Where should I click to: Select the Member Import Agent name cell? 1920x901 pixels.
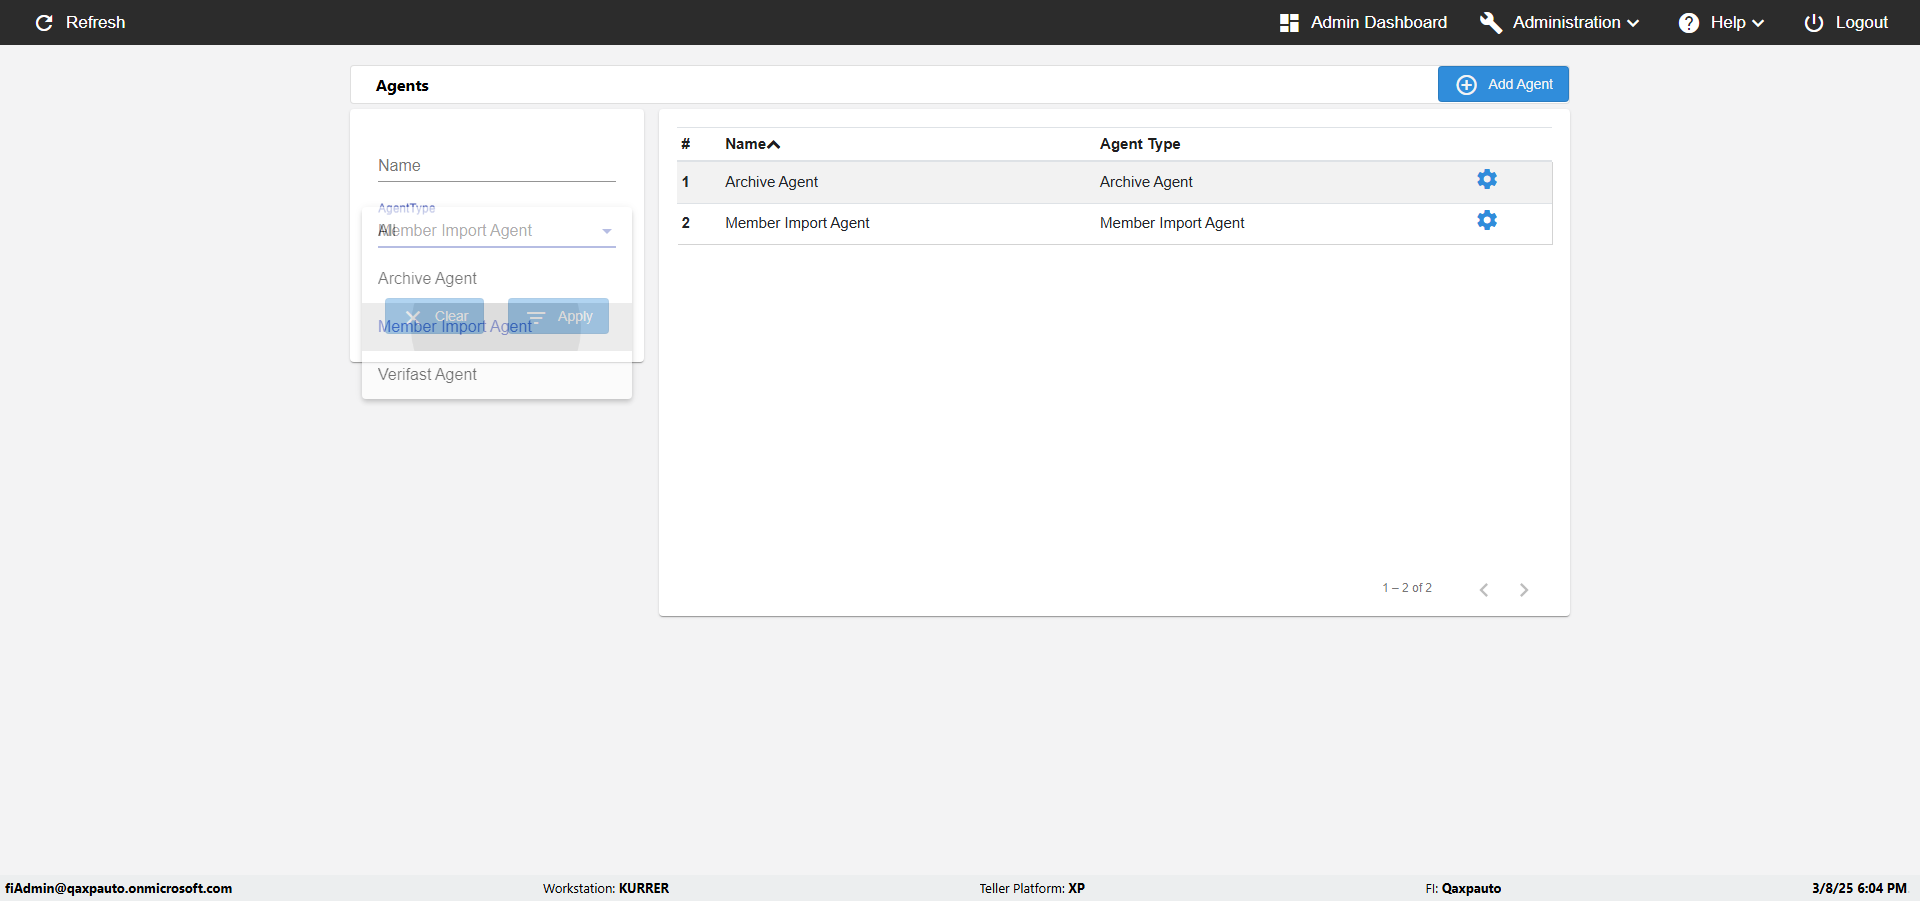pos(797,223)
